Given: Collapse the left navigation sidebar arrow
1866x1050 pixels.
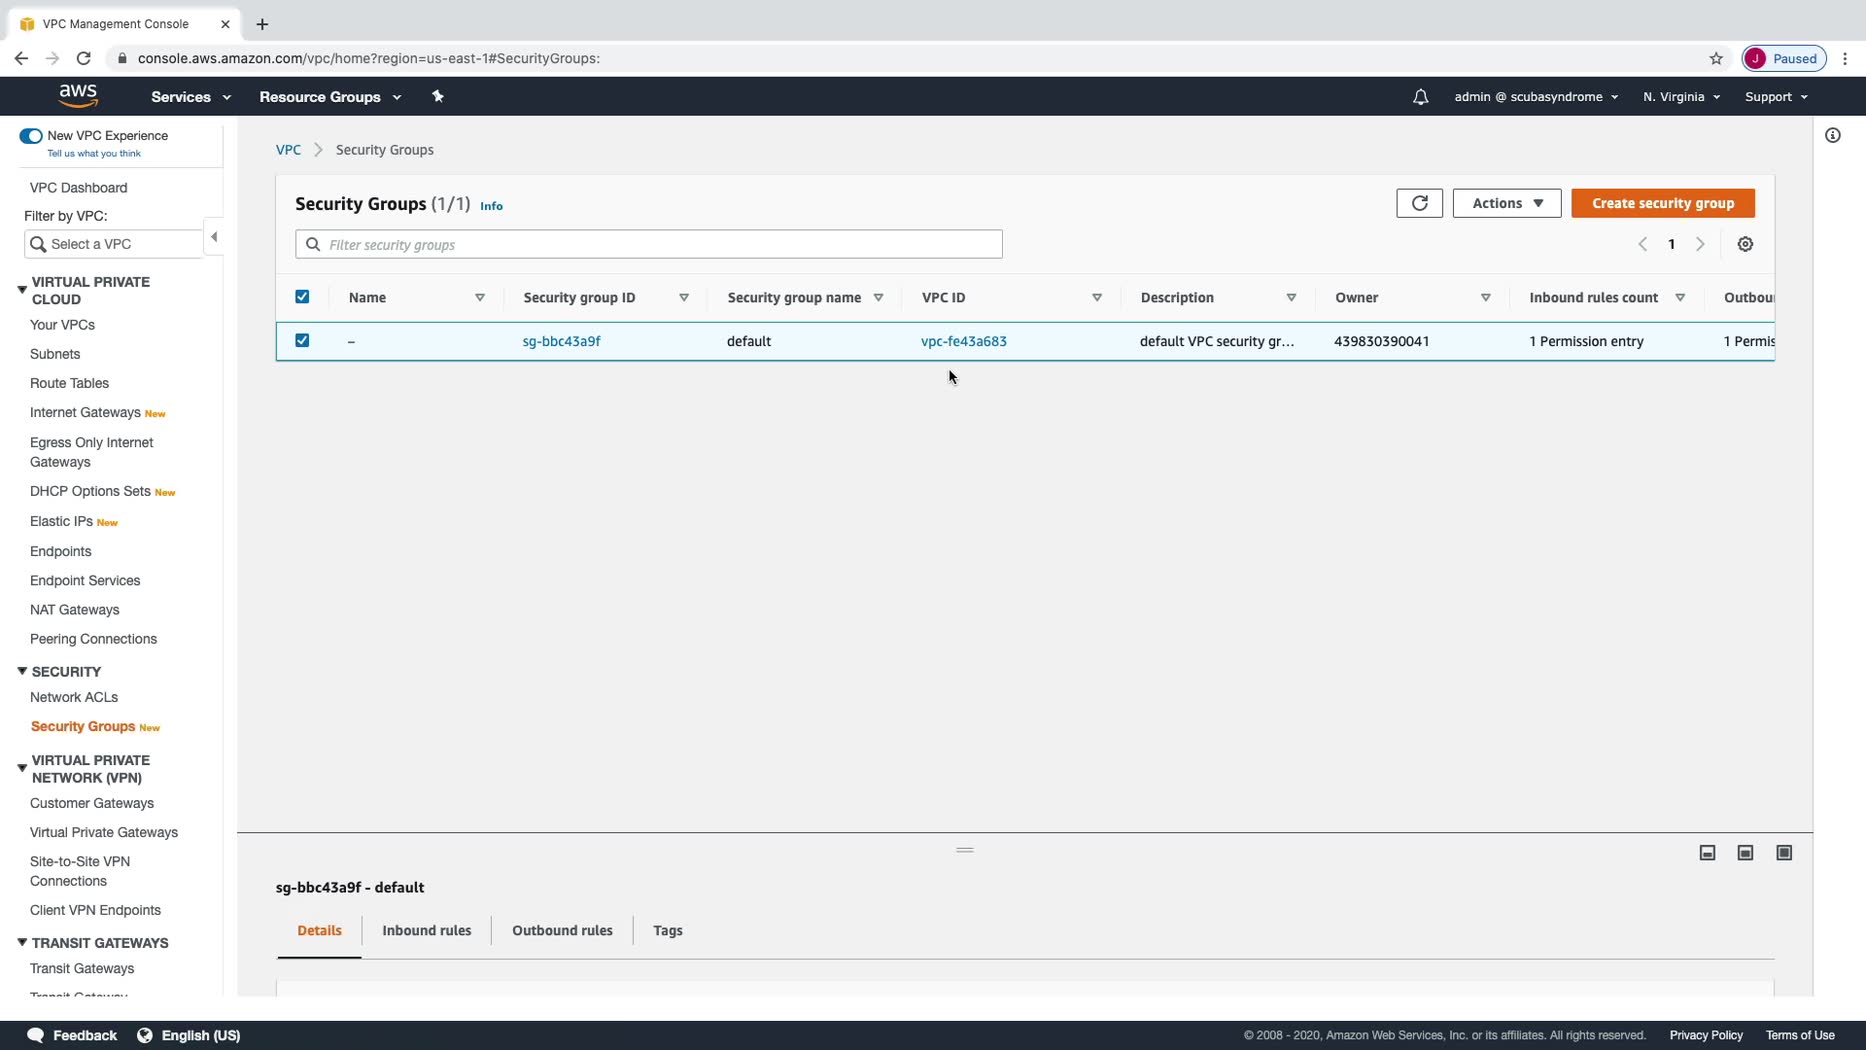Looking at the screenshot, I should click(x=214, y=237).
